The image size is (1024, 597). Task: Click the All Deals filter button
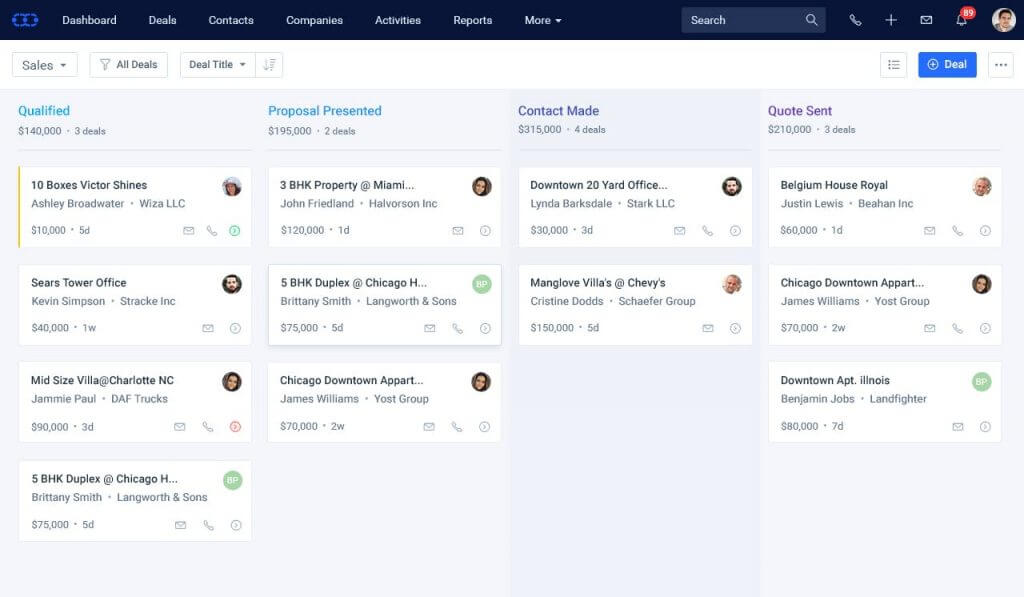click(128, 65)
